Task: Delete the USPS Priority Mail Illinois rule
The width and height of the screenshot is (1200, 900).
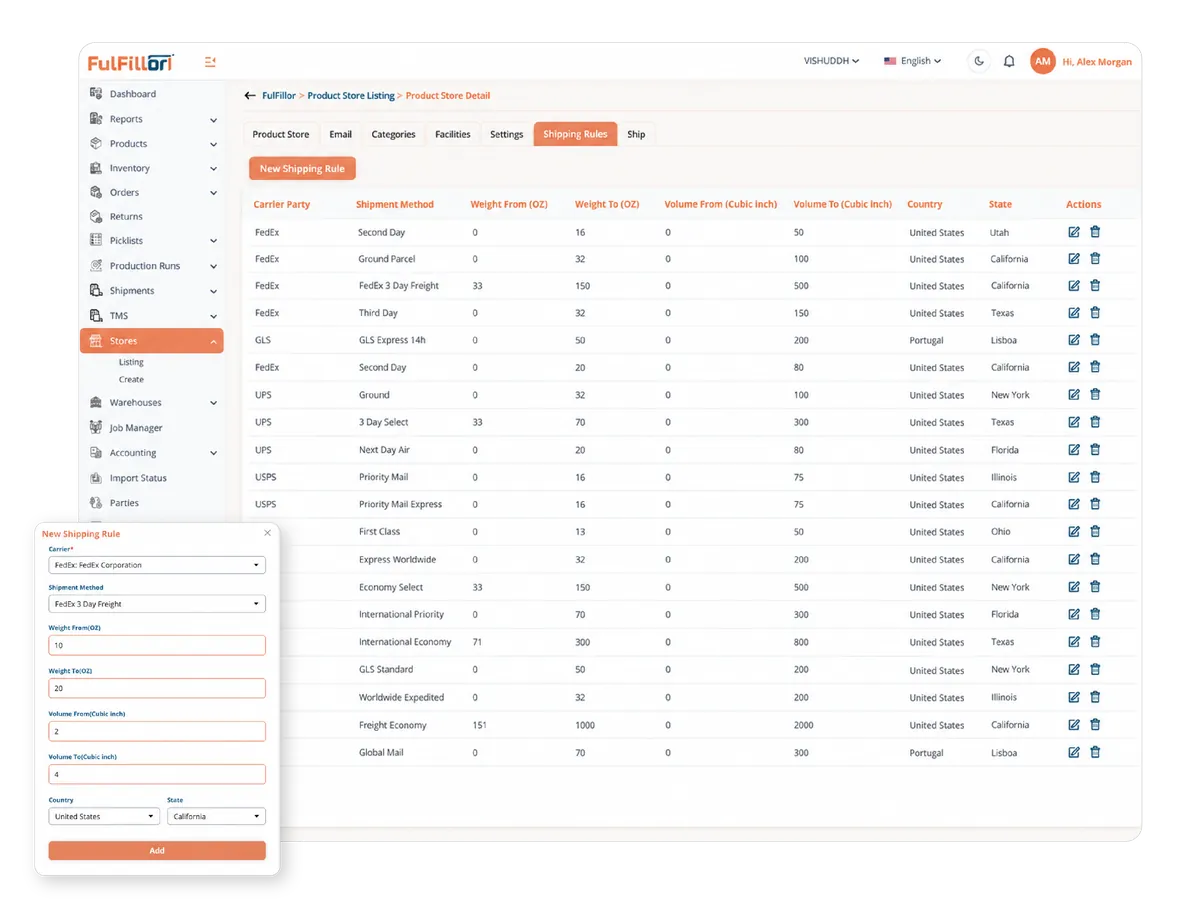Action: pyautogui.click(x=1095, y=477)
